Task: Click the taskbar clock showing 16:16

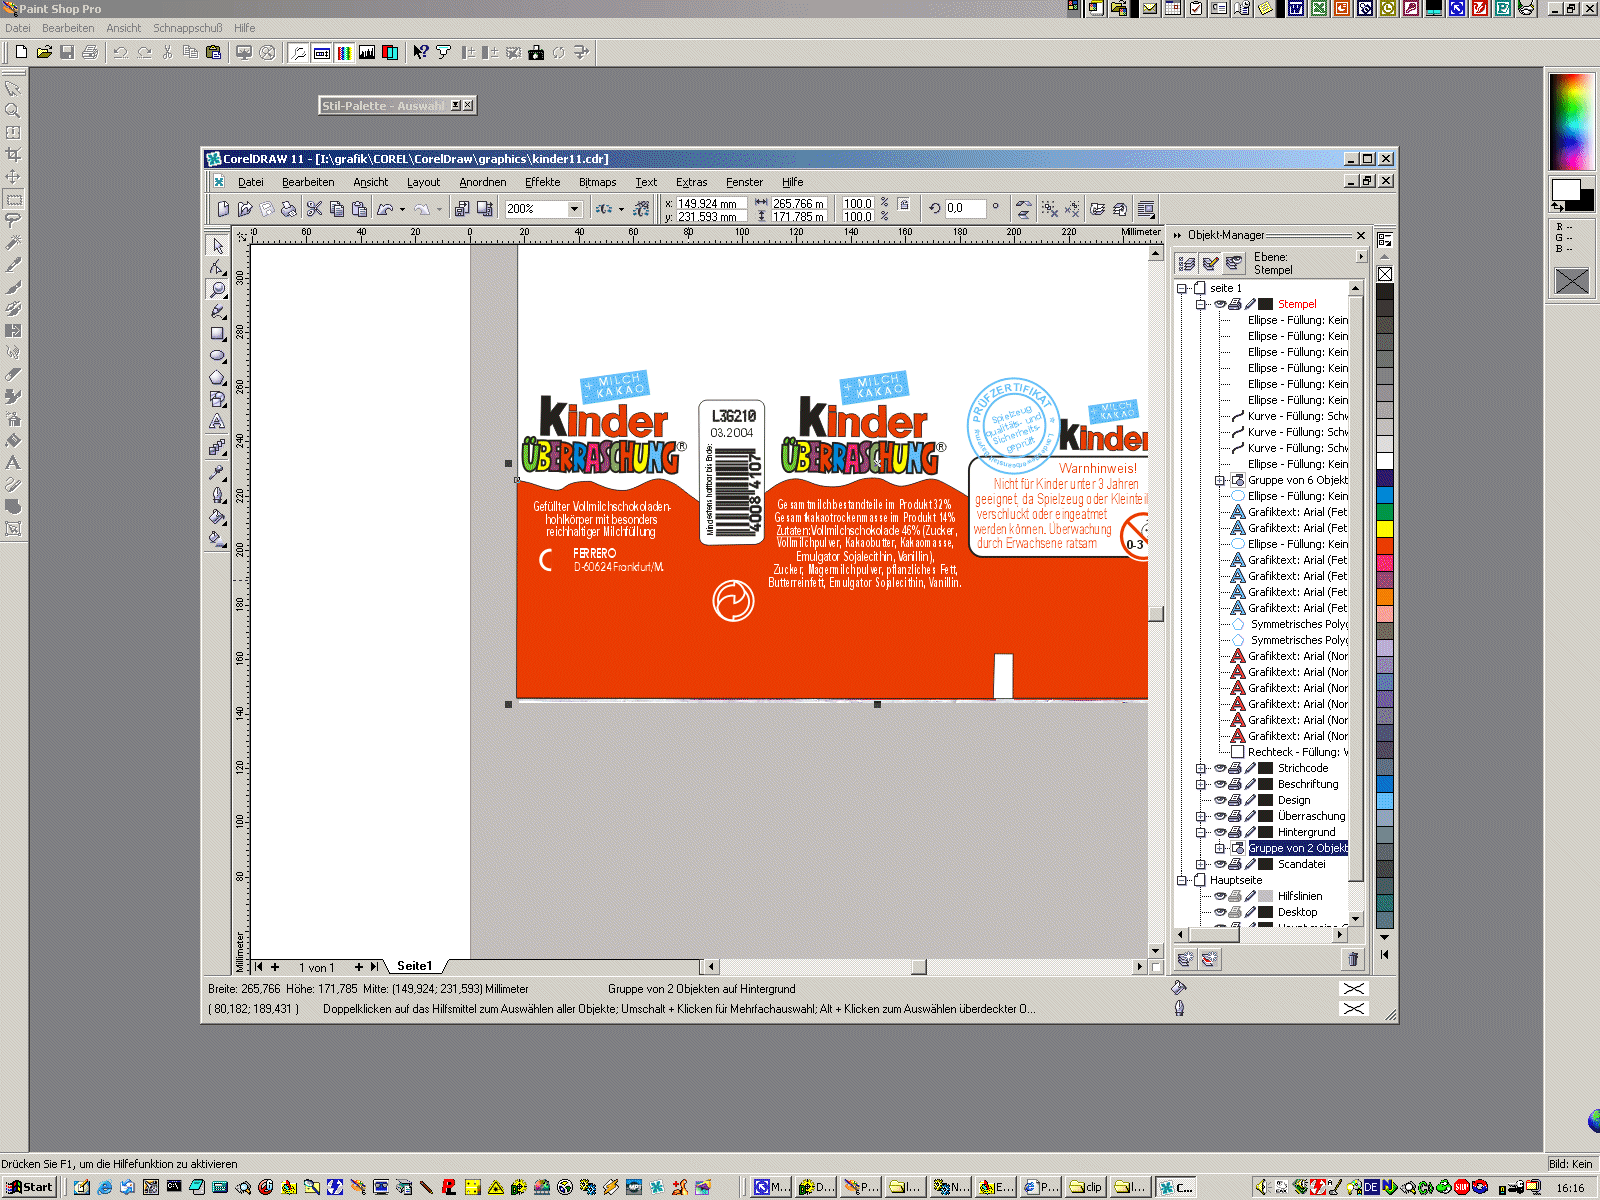Action: [1570, 1188]
